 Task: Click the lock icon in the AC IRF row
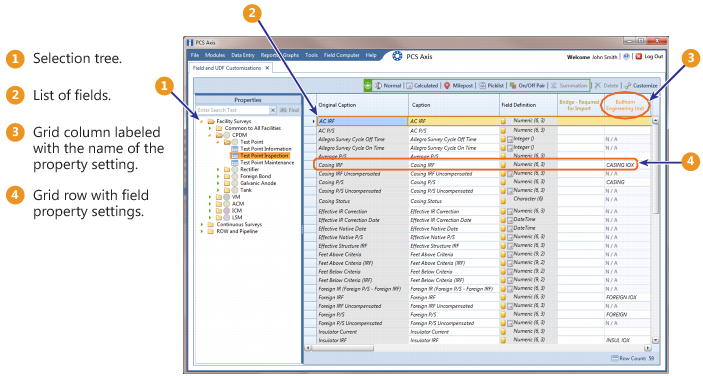503,121
